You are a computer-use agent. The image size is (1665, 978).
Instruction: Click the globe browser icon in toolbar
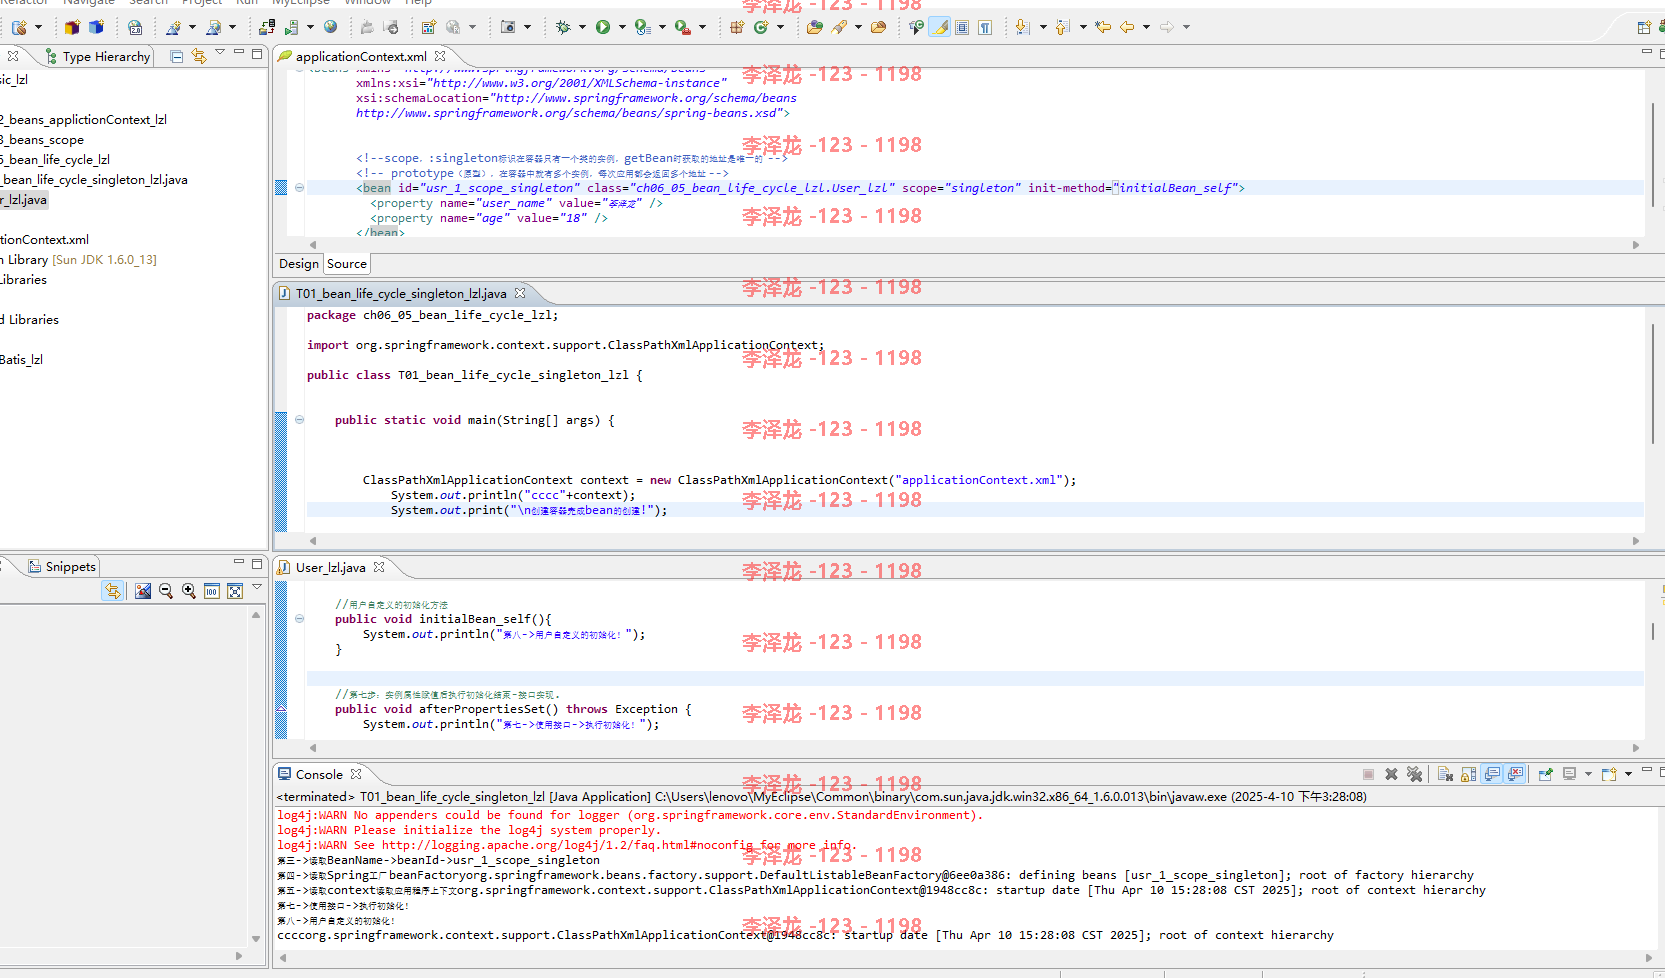(x=331, y=27)
